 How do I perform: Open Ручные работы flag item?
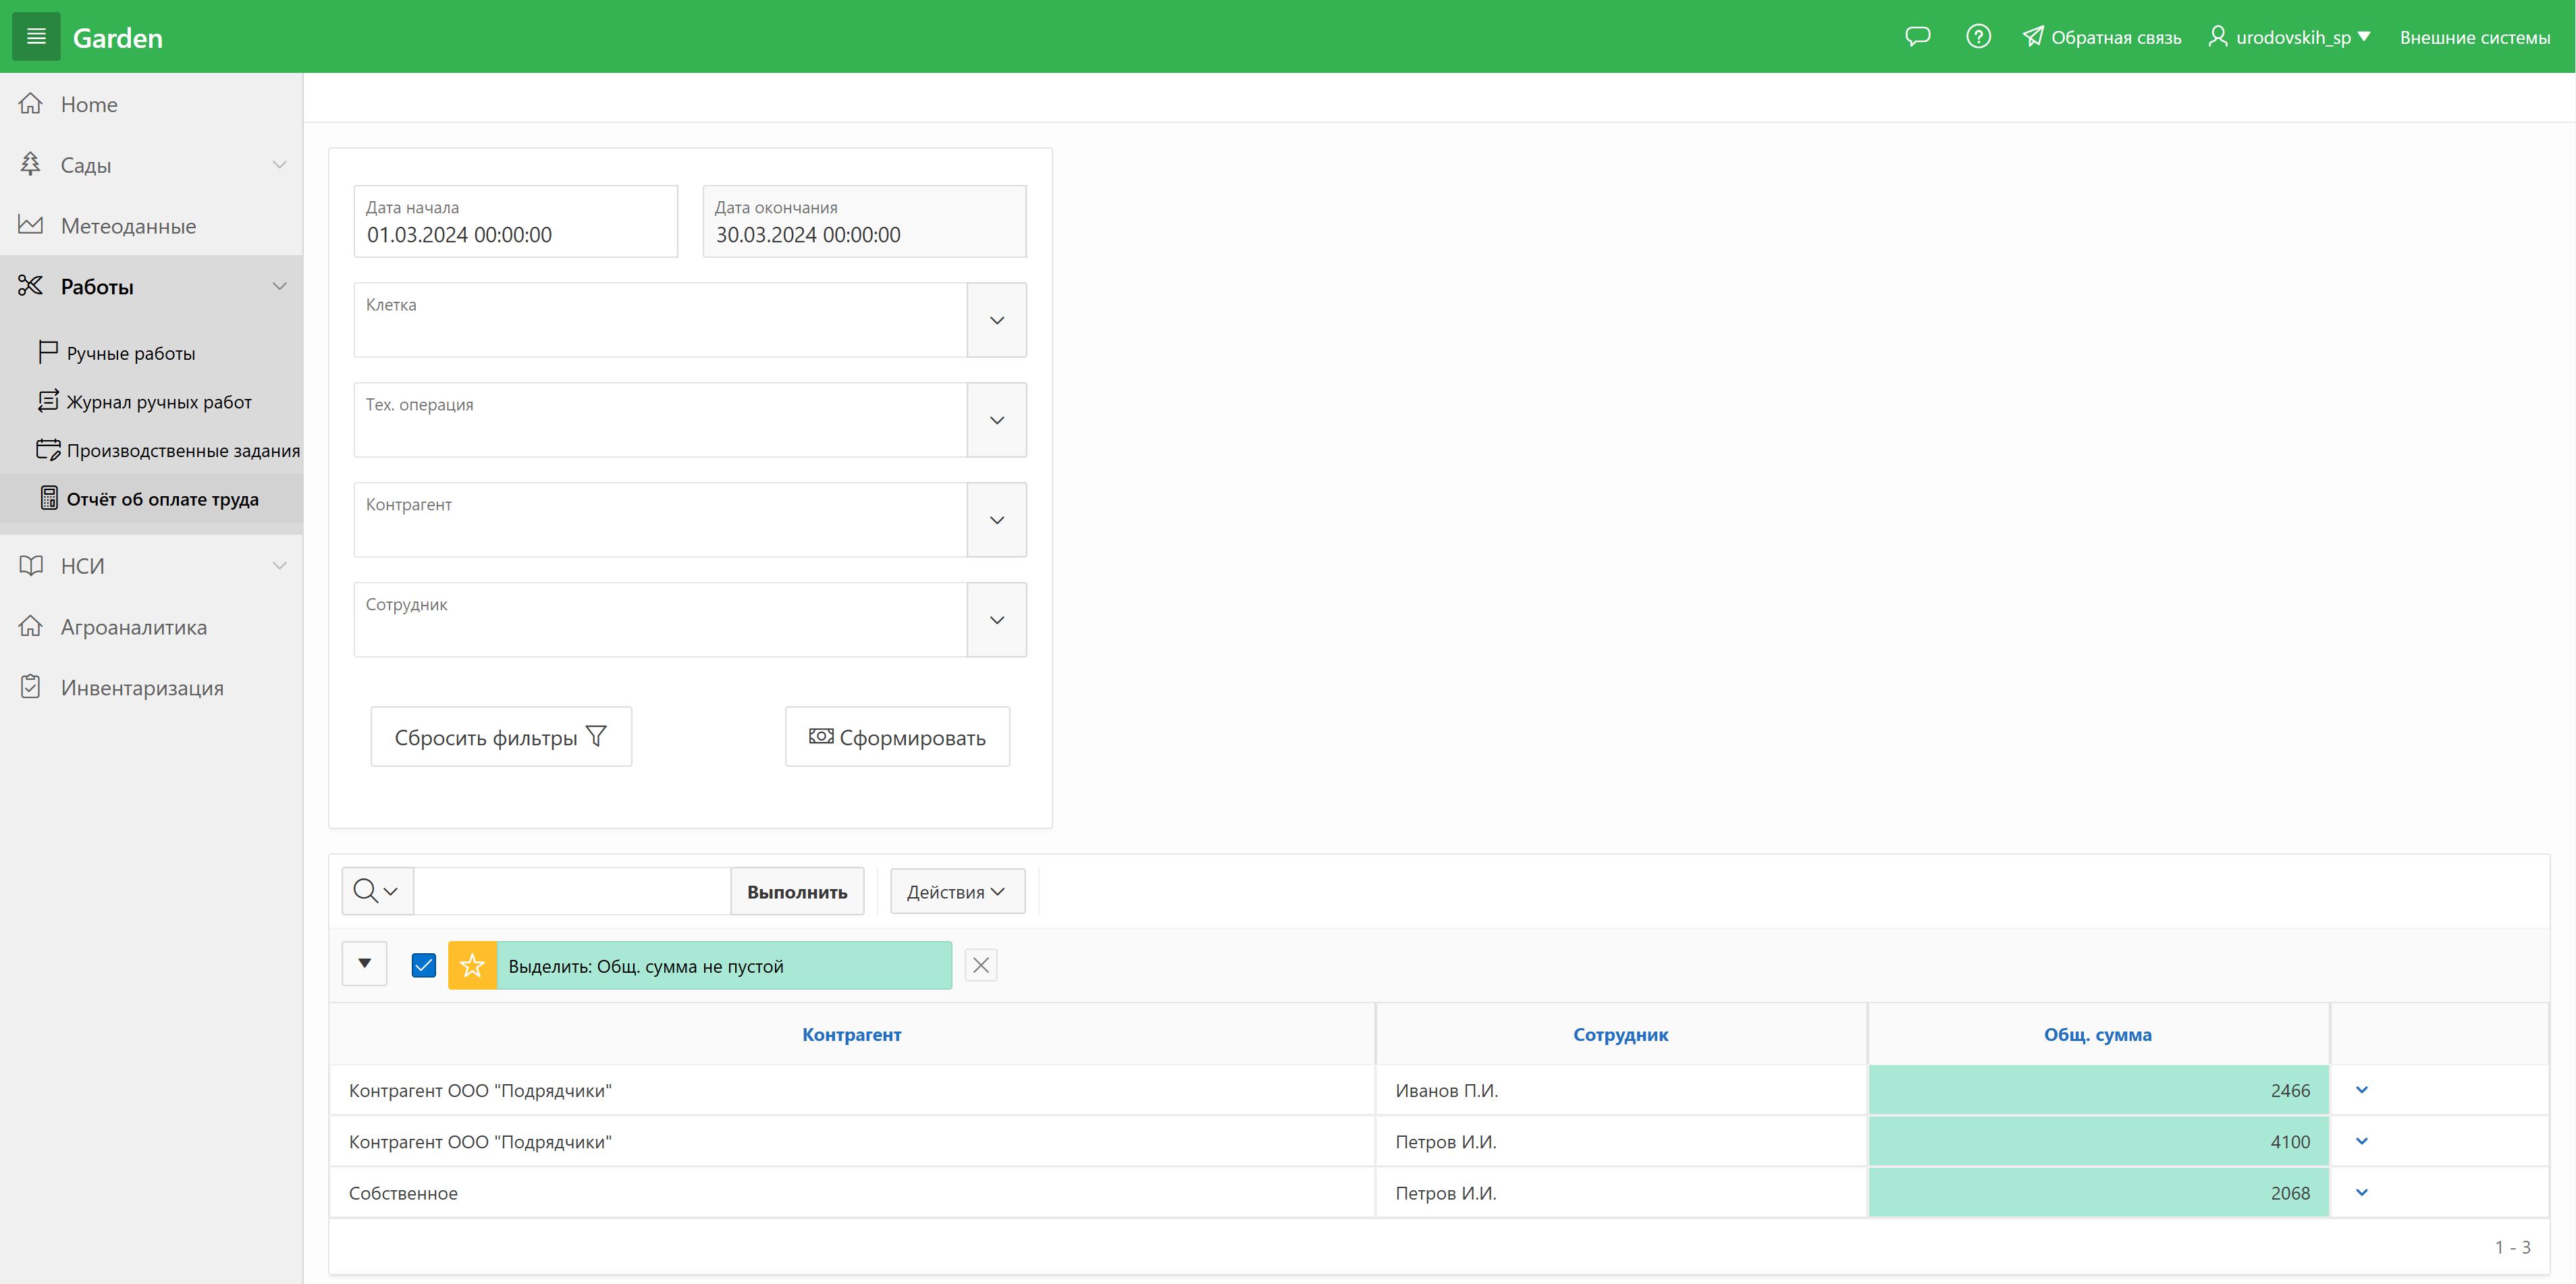pyautogui.click(x=130, y=353)
